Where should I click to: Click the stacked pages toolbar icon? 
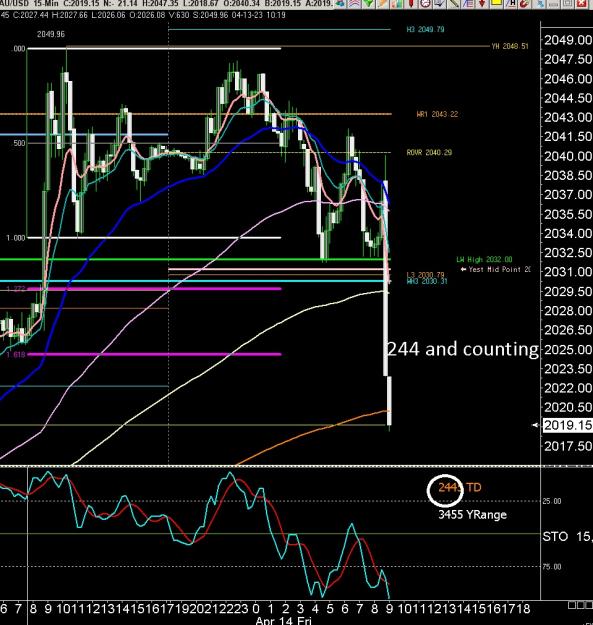point(440,4)
